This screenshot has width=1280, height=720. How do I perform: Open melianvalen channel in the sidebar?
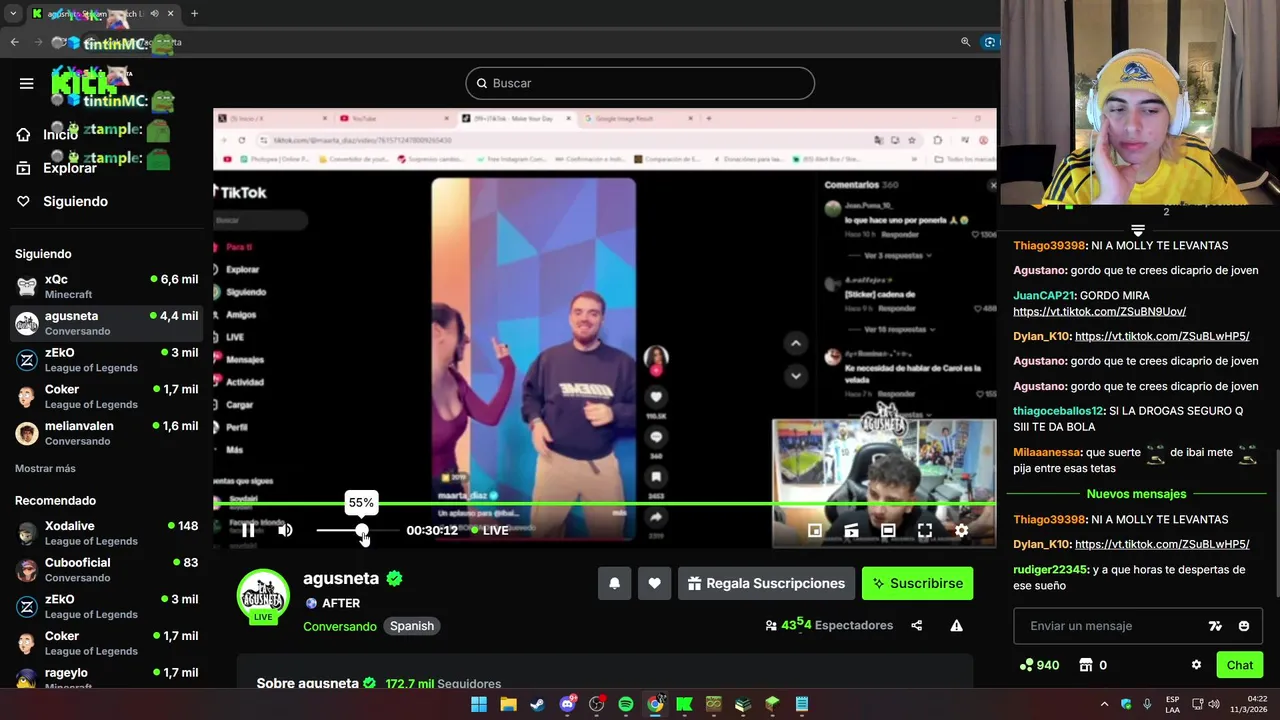tap(106, 433)
